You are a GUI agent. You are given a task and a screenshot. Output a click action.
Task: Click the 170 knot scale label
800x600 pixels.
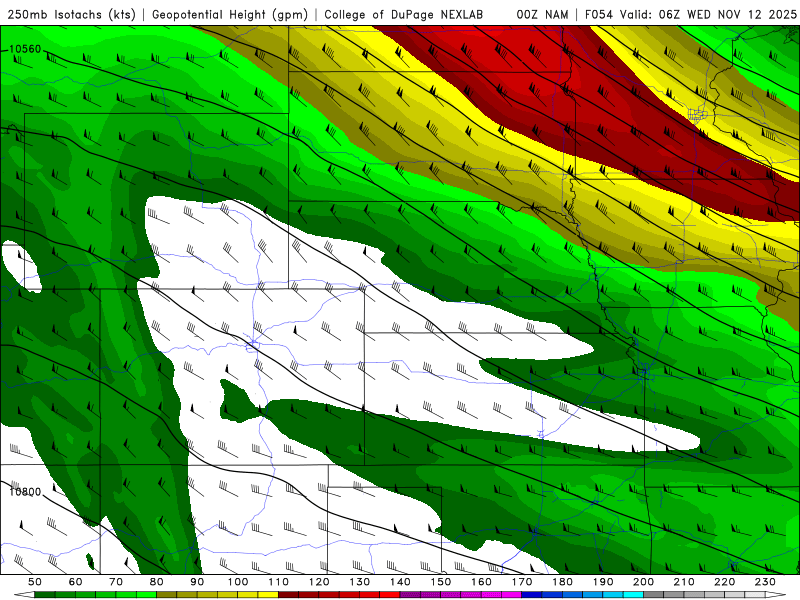pyautogui.click(x=521, y=582)
